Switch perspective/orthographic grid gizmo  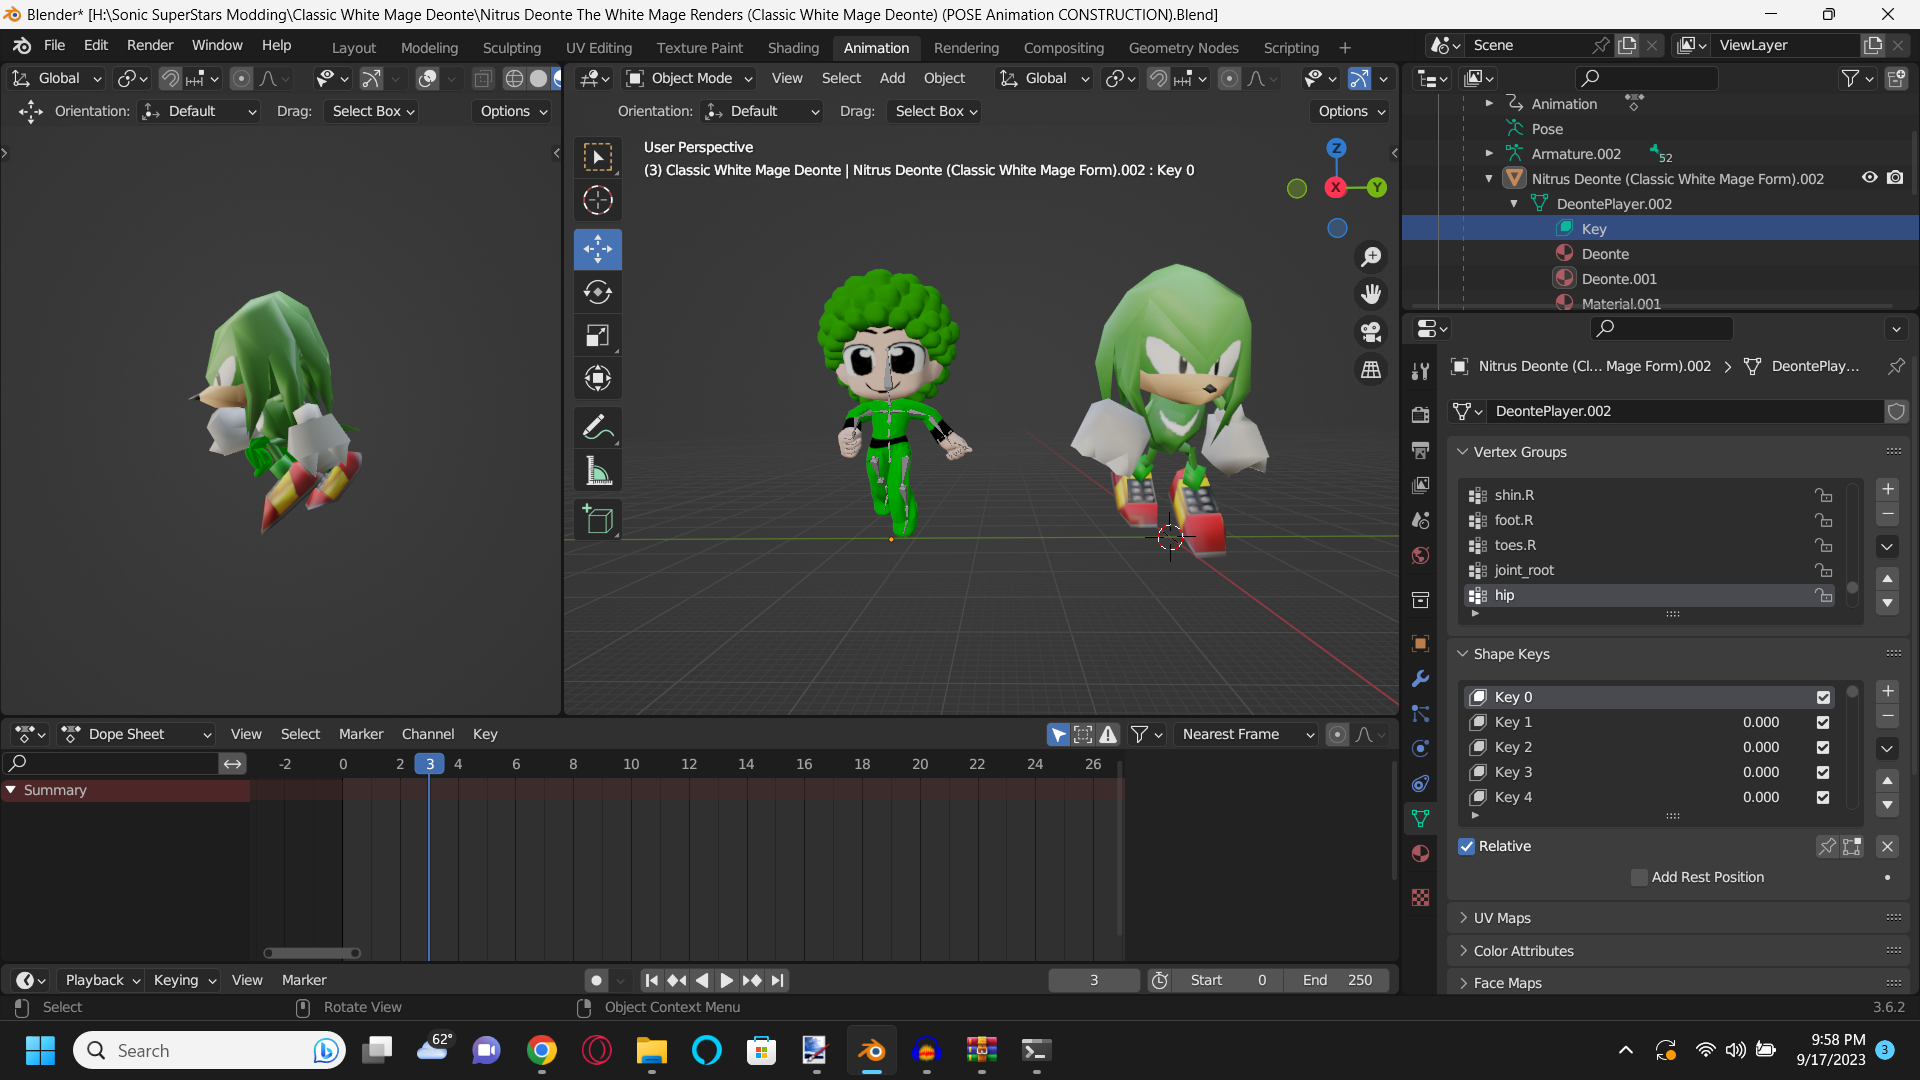point(1371,369)
